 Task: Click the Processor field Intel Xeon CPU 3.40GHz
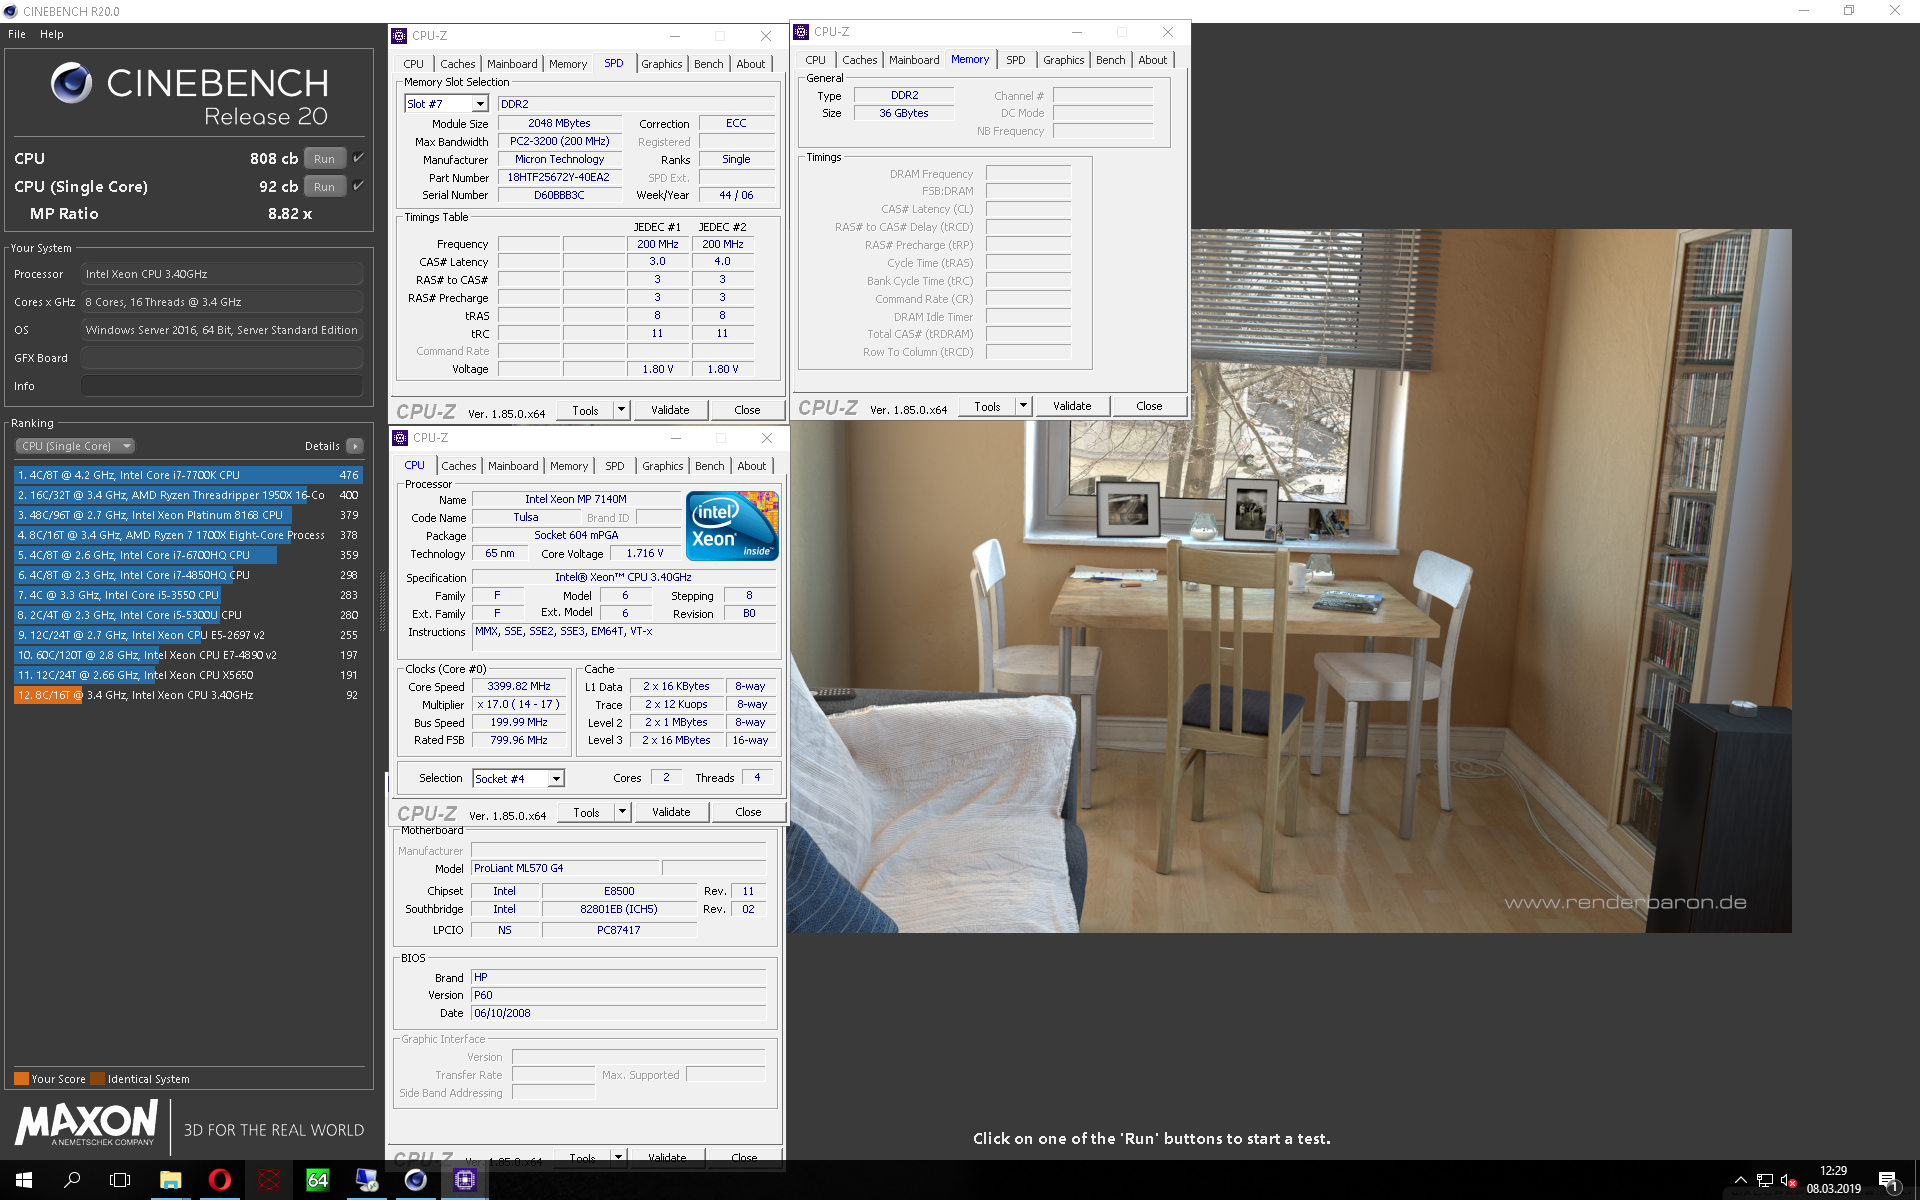pos(222,274)
